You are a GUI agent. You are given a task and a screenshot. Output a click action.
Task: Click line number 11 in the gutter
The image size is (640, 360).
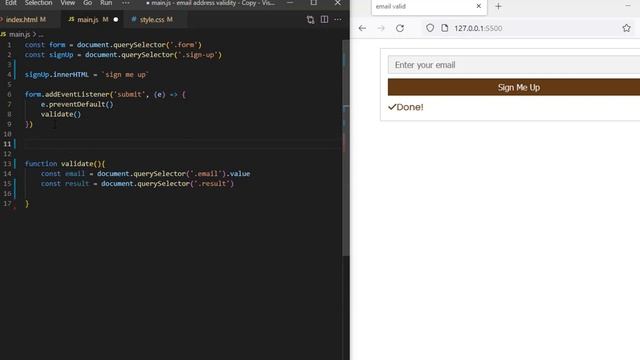(7, 144)
